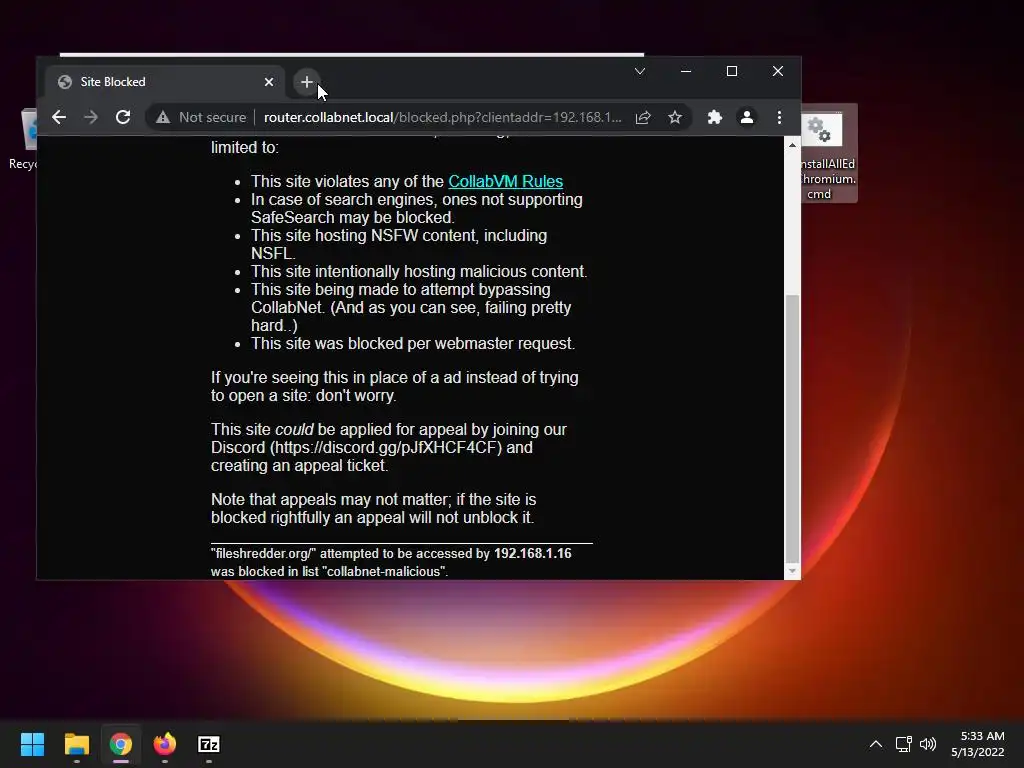Click the IP address 192.168.1.16
The image size is (1024, 768).
532,554
